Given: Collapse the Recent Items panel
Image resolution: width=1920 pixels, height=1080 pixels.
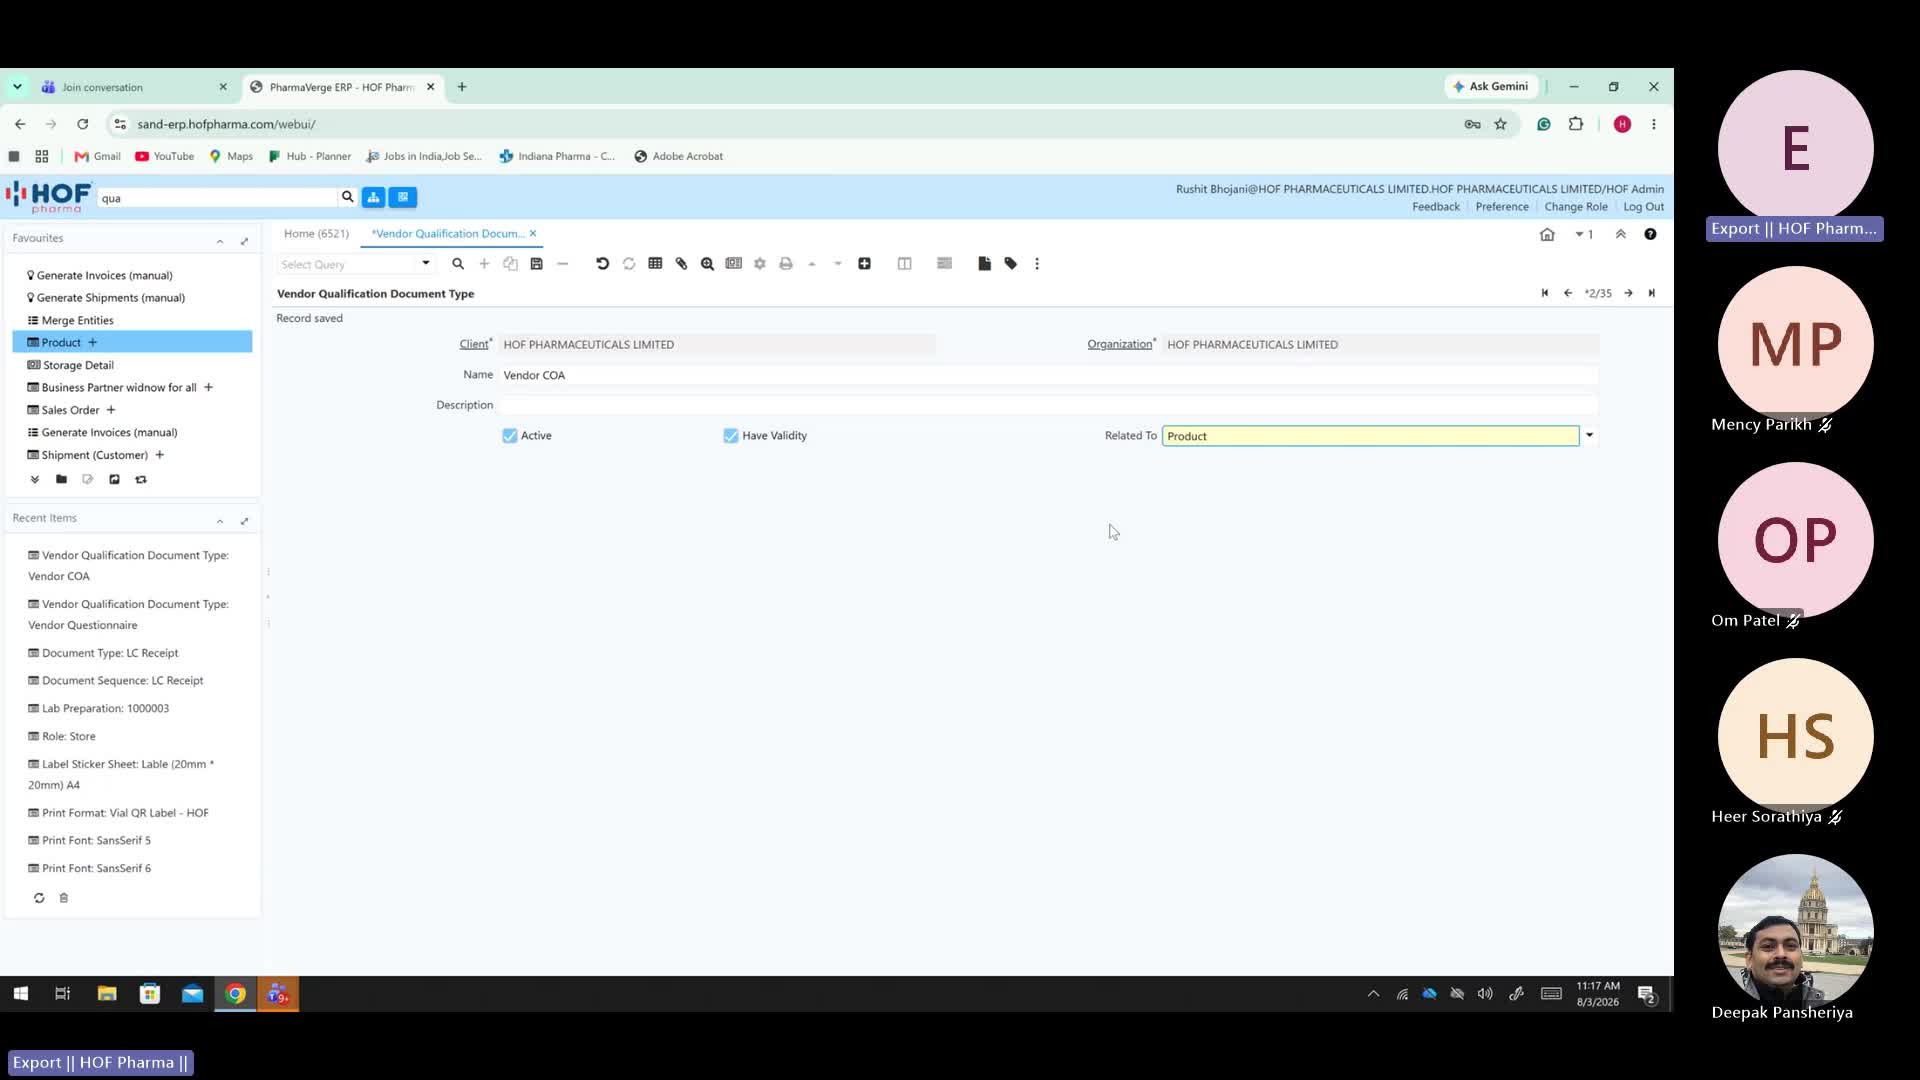Looking at the screenshot, I should tap(220, 521).
